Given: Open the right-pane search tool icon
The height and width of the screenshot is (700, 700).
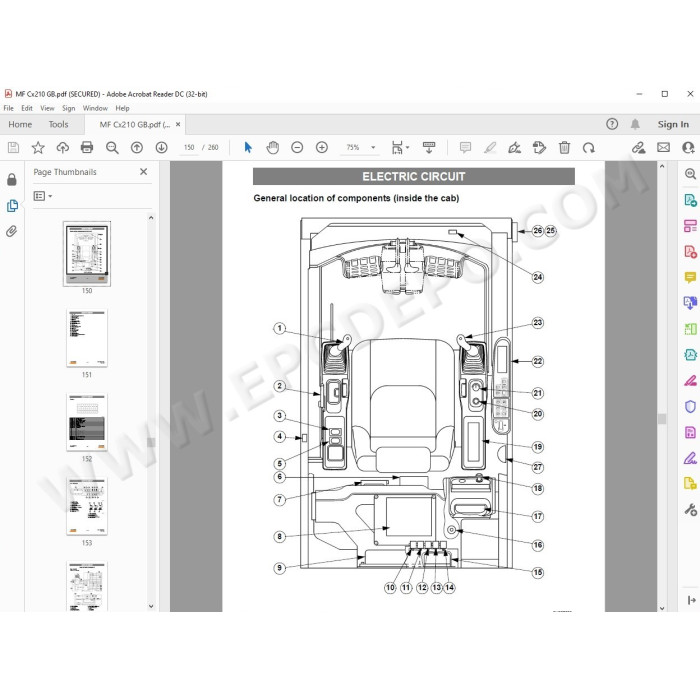Looking at the screenshot, I should (x=690, y=174).
